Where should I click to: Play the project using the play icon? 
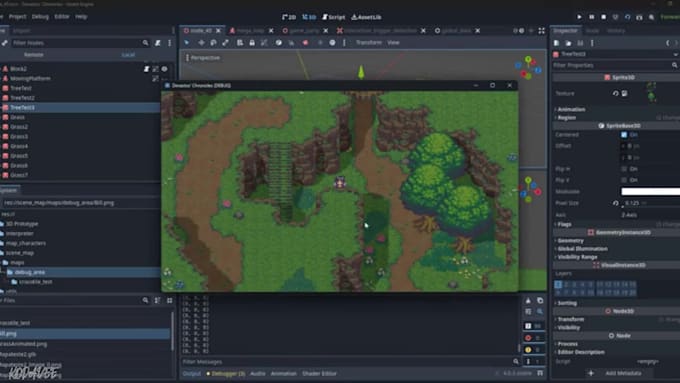pos(579,17)
